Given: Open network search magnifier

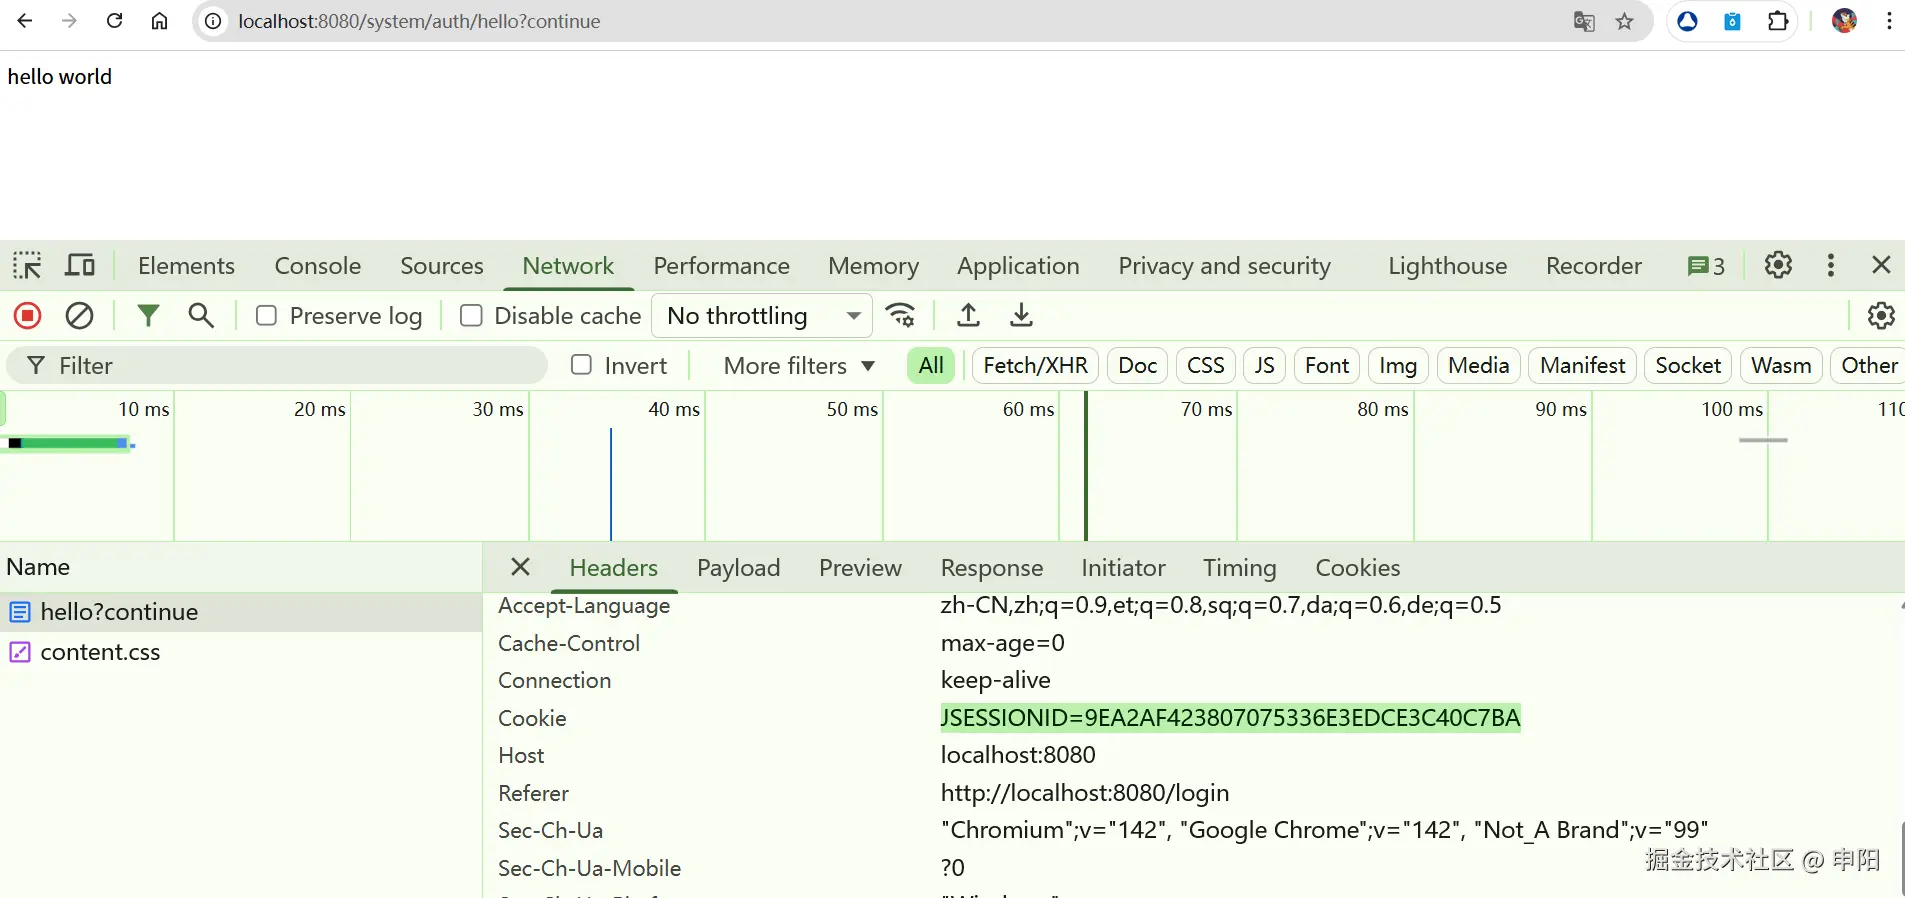Looking at the screenshot, I should point(201,316).
